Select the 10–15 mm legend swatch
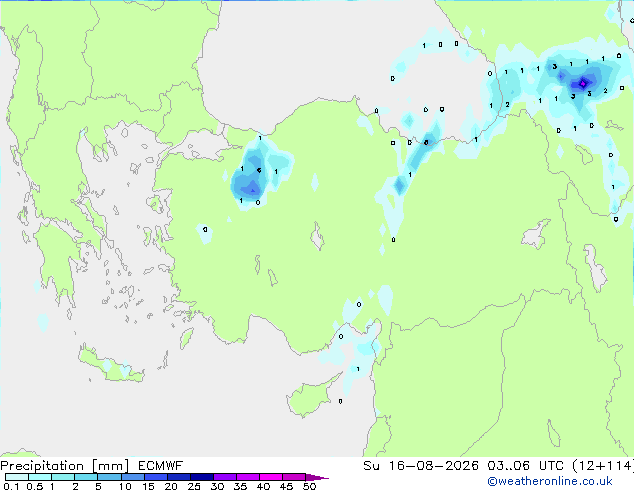Screen dimensions: 634x490 click(x=132, y=477)
